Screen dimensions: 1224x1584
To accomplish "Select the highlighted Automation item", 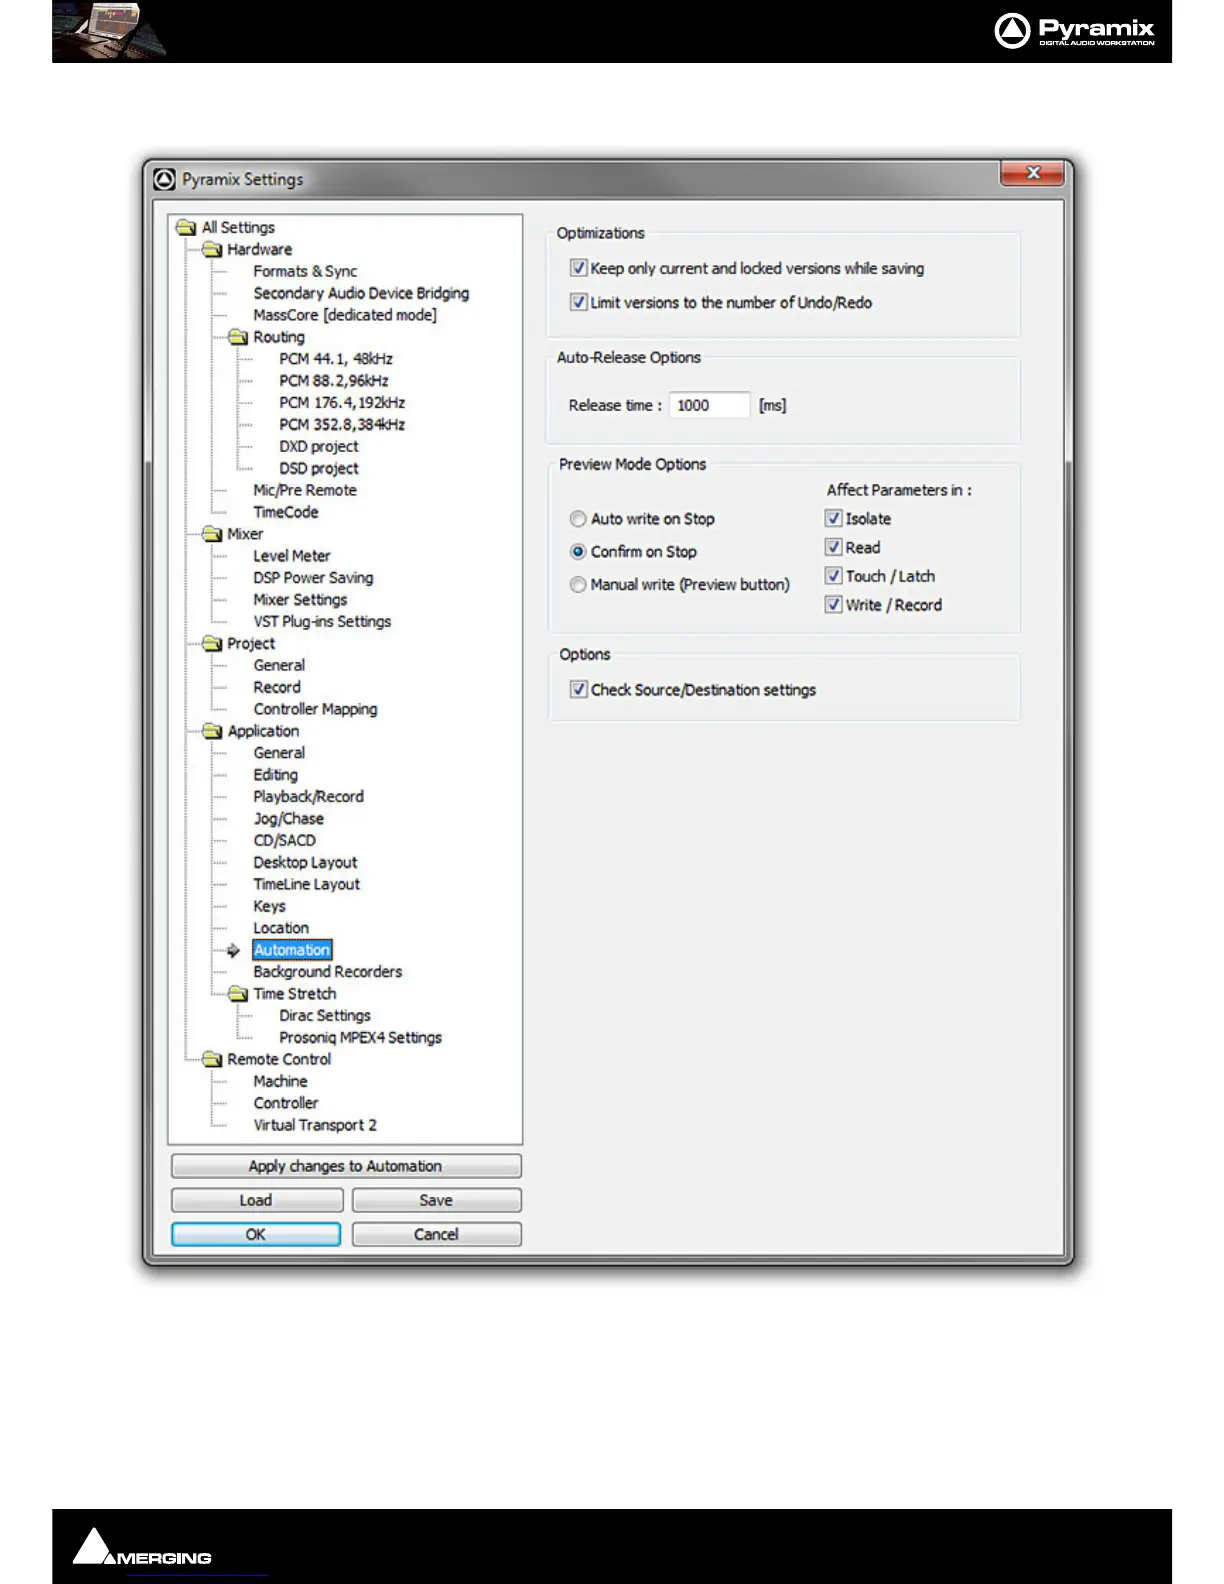I will point(292,950).
